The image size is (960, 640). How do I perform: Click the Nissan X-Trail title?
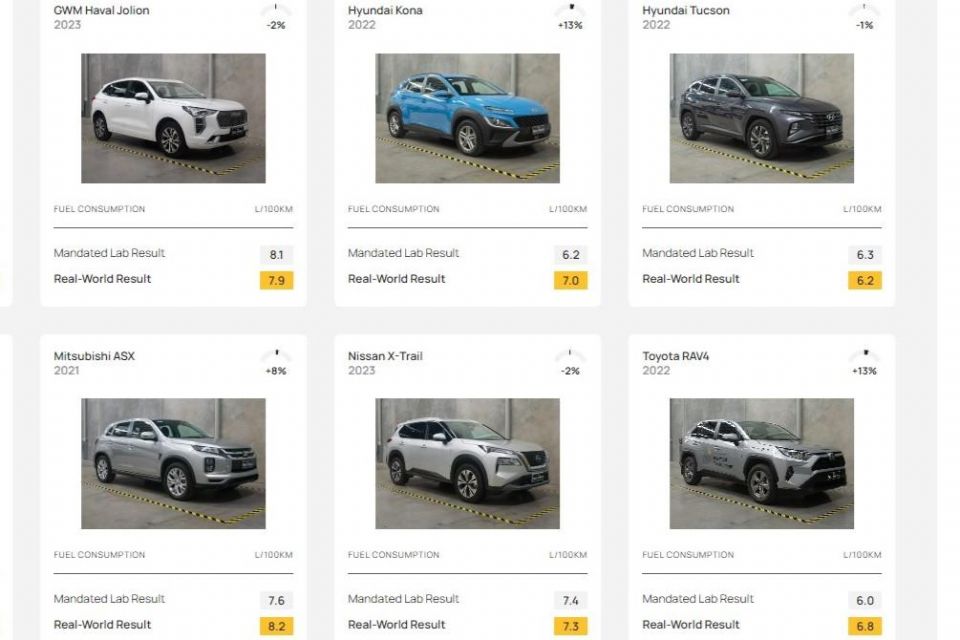[x=385, y=356]
